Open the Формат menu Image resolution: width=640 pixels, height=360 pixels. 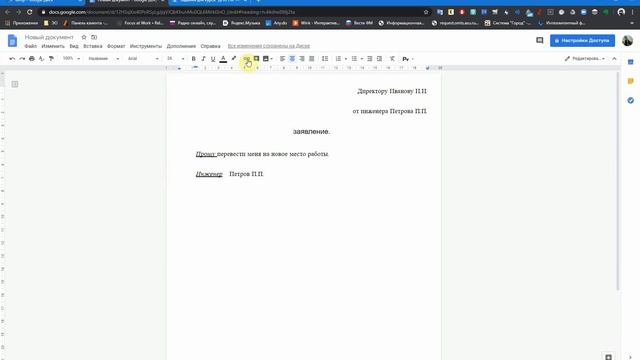click(x=116, y=46)
